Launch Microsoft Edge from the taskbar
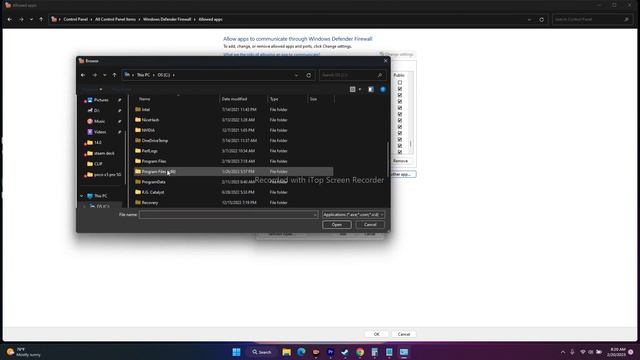This screenshot has height=360, width=640. click(x=301, y=352)
